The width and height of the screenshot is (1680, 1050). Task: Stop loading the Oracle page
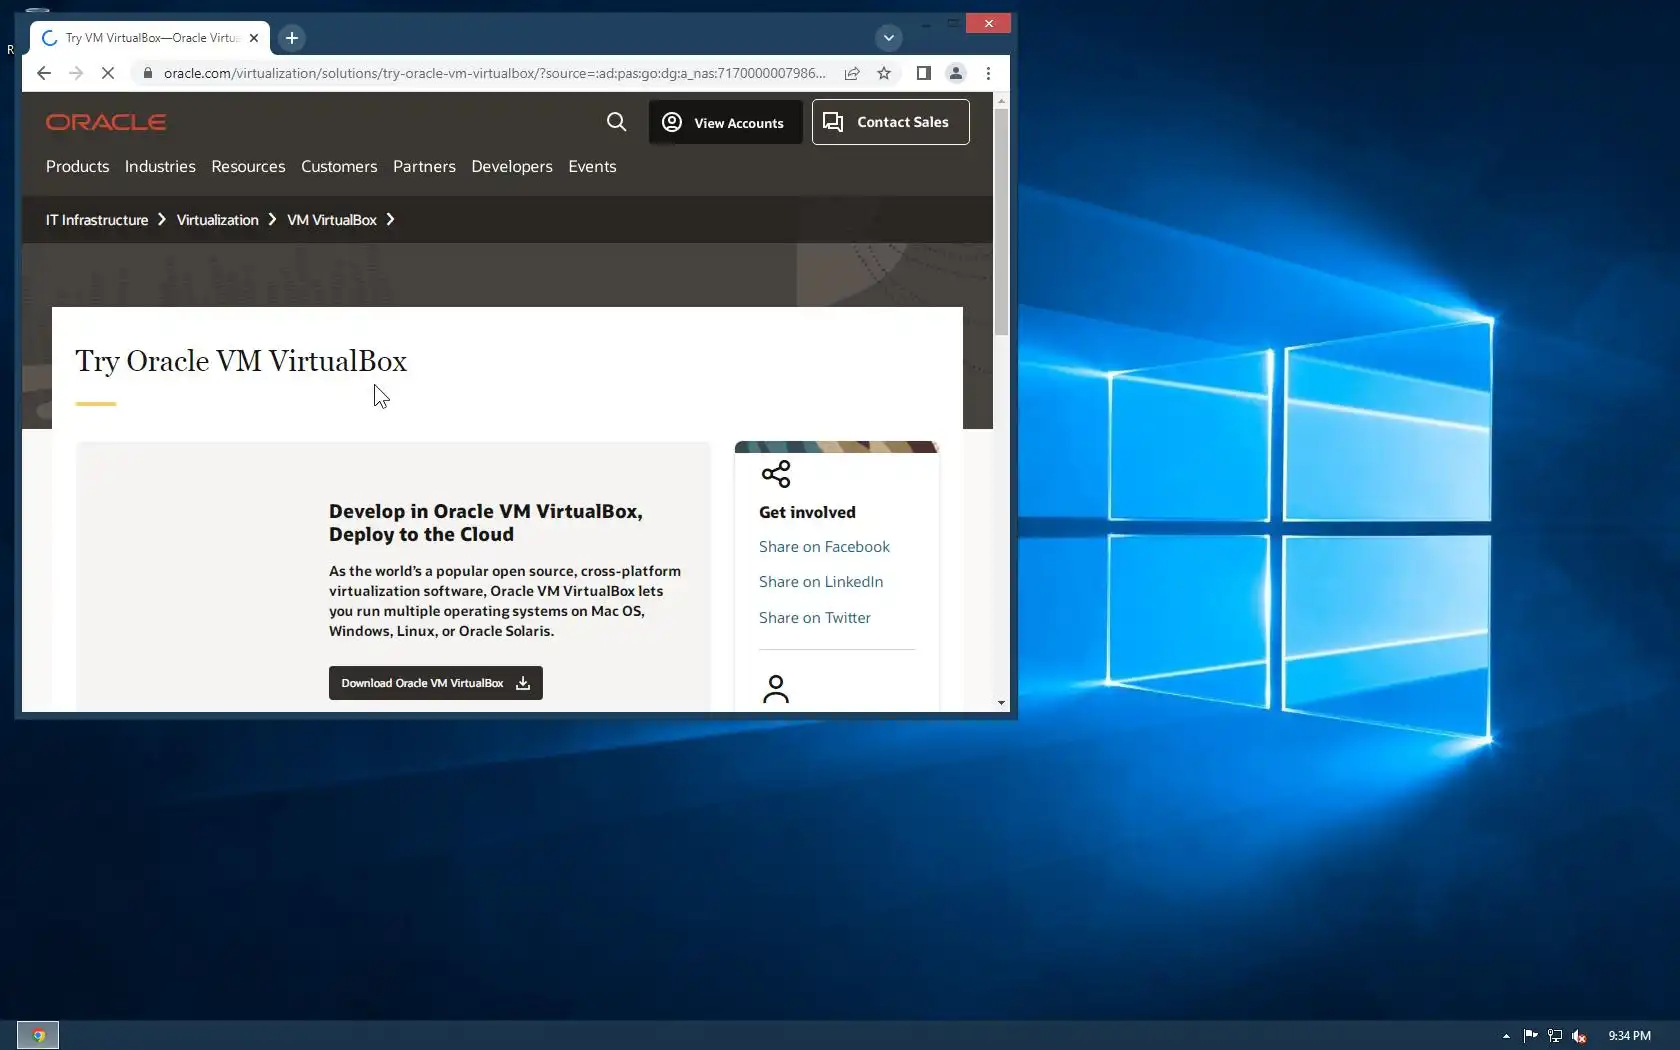[109, 73]
